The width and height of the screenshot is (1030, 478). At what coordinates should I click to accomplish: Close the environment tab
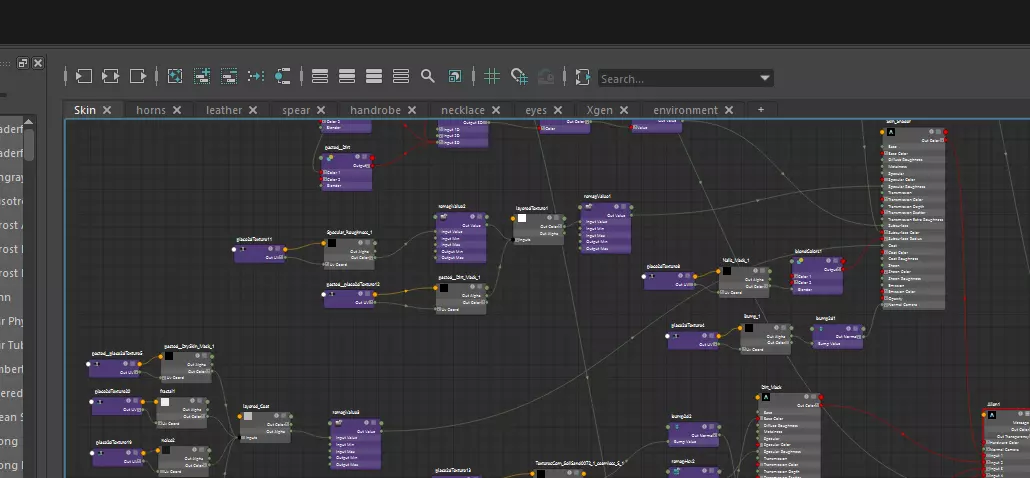coord(728,110)
